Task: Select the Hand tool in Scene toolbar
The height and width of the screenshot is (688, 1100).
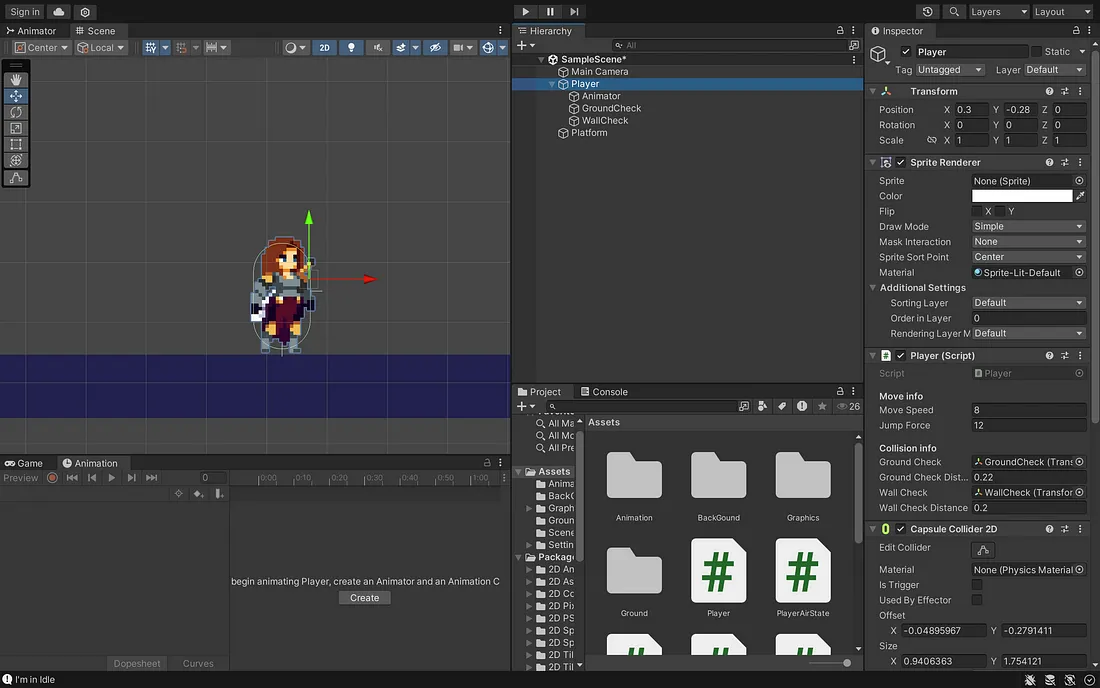Action: coord(16,80)
